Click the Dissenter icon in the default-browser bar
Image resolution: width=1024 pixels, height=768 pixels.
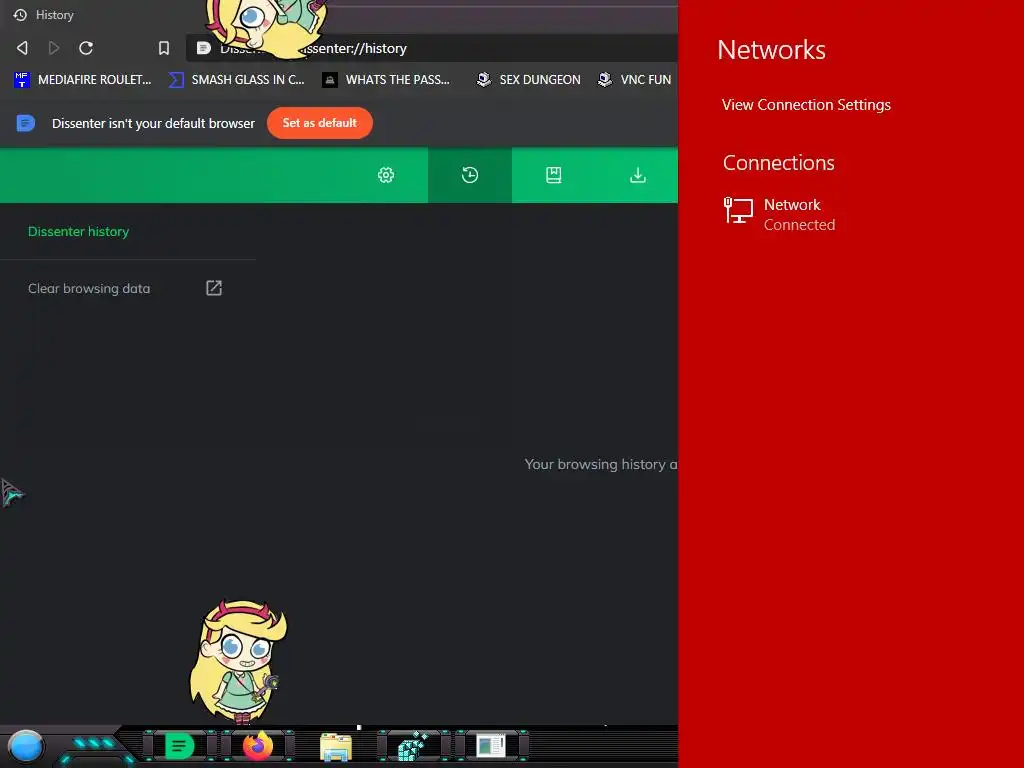(x=25, y=123)
